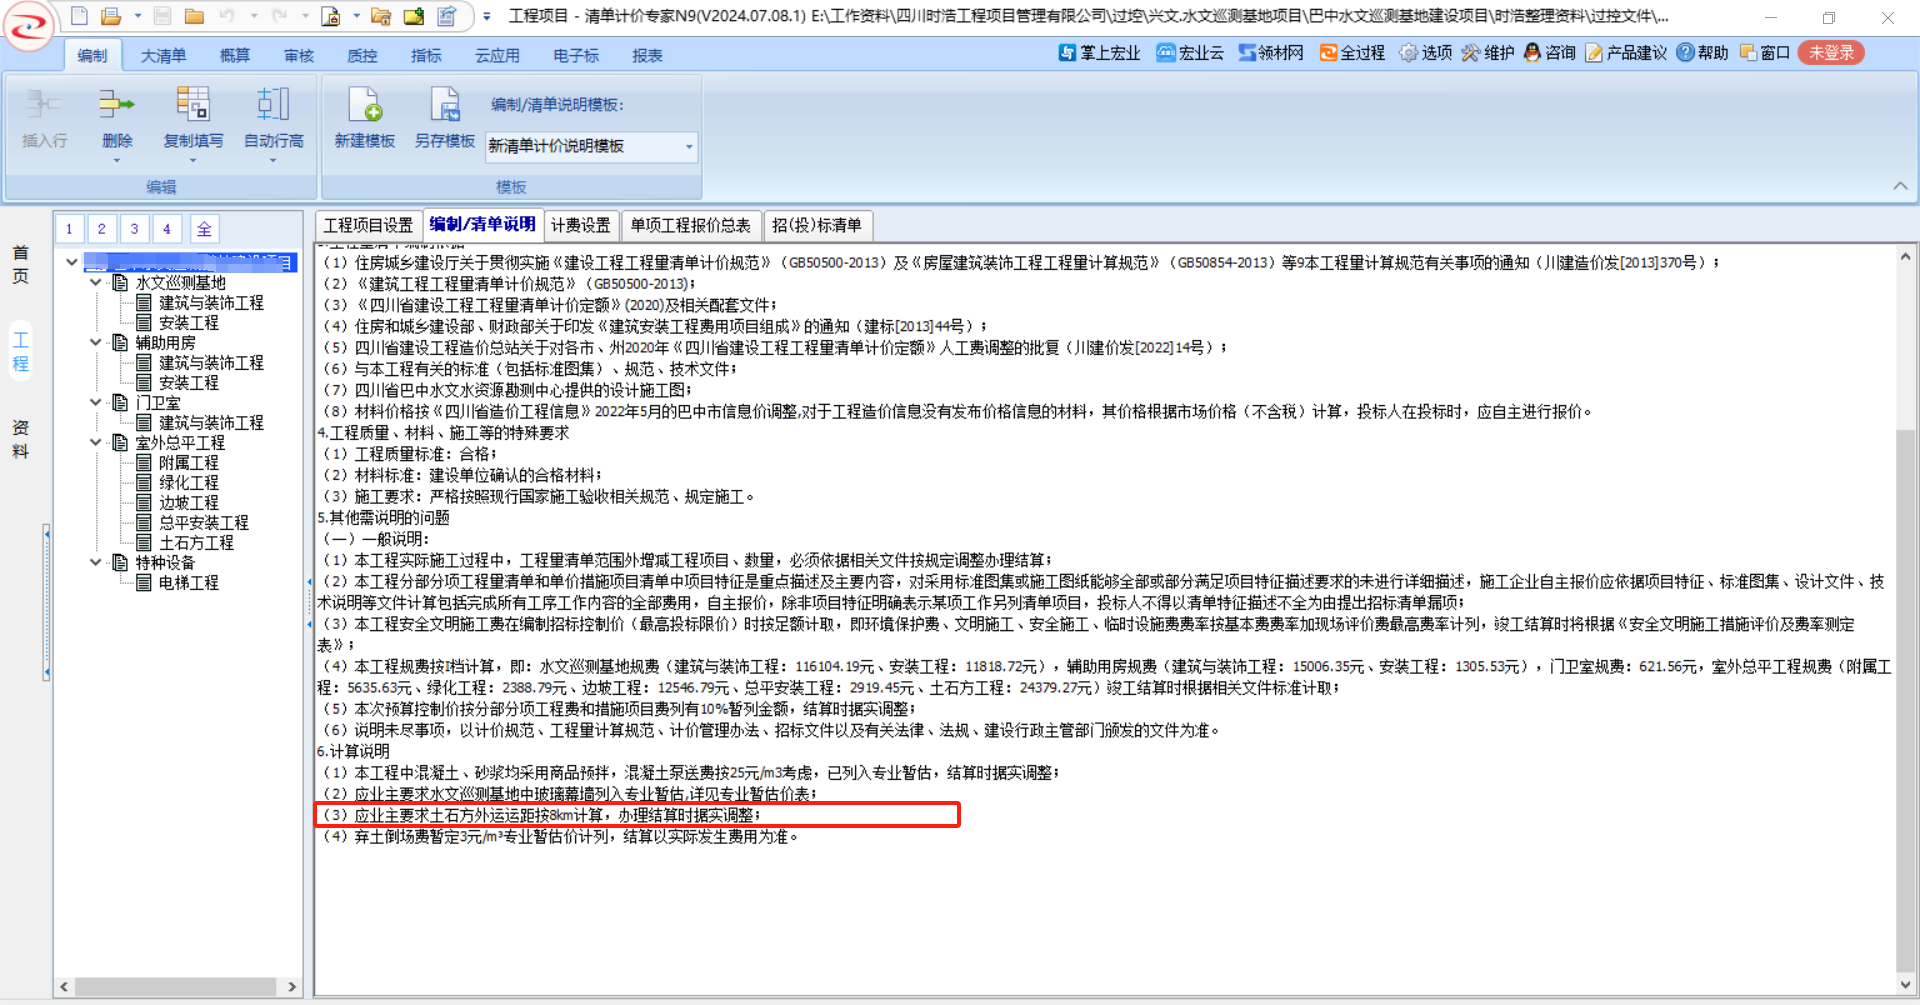Open 咨询 consultation icon
The height and width of the screenshot is (1005, 1920).
click(1549, 53)
